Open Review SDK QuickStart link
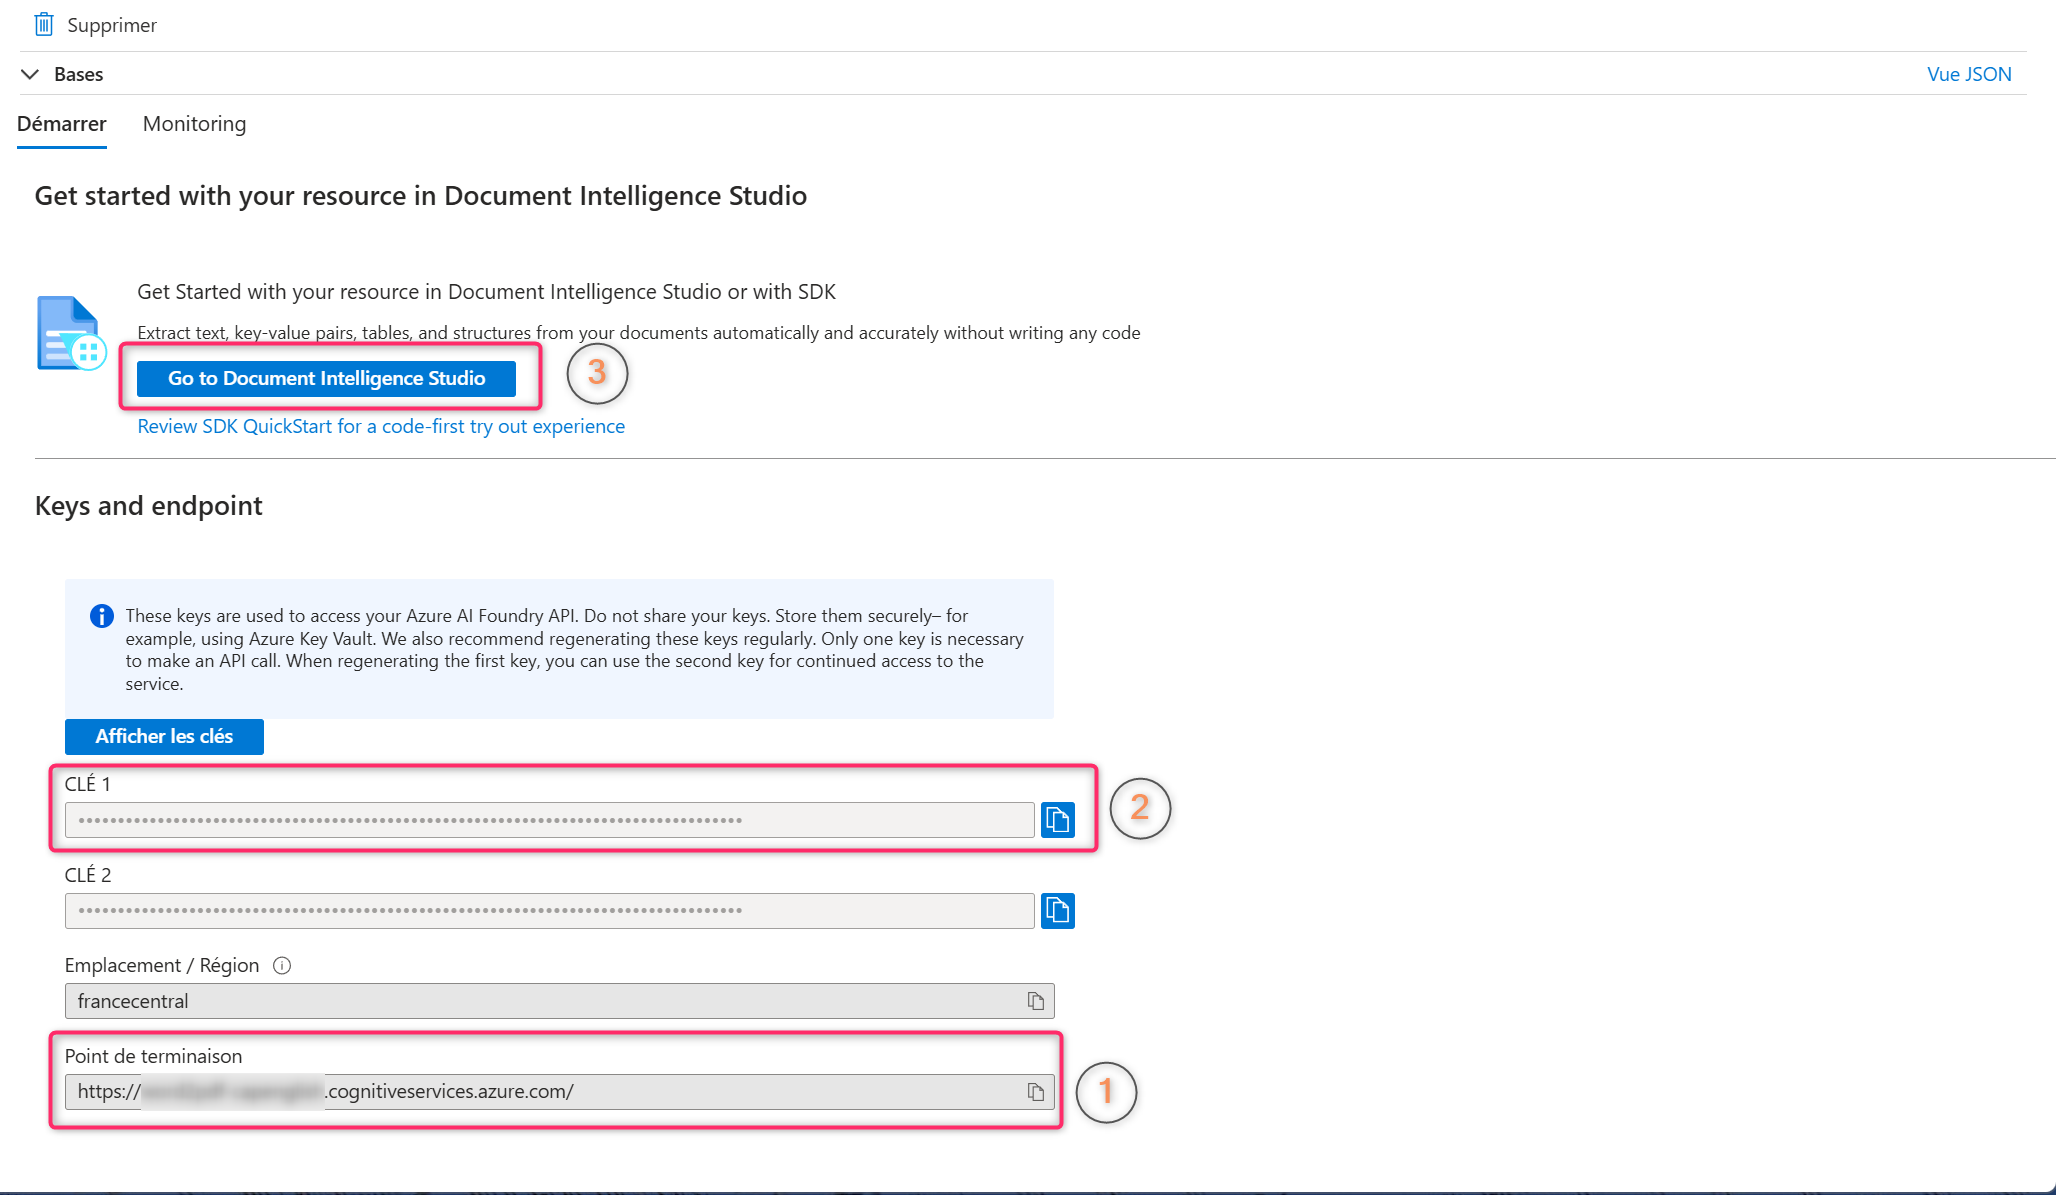Viewport: 2056px width, 1195px height. point(381,426)
